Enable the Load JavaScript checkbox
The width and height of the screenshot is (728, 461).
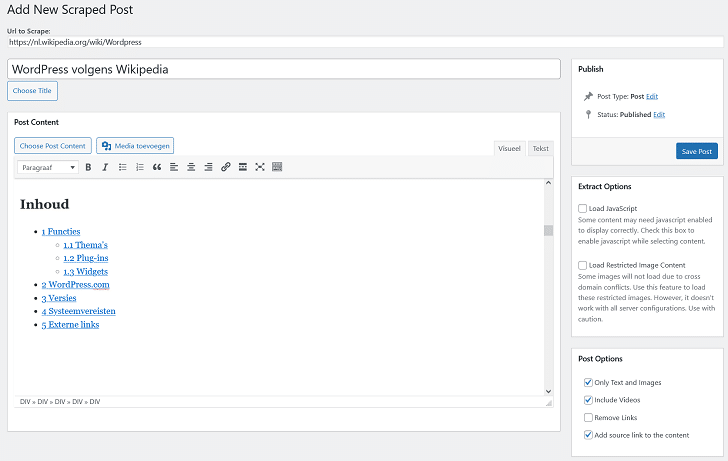(x=583, y=208)
